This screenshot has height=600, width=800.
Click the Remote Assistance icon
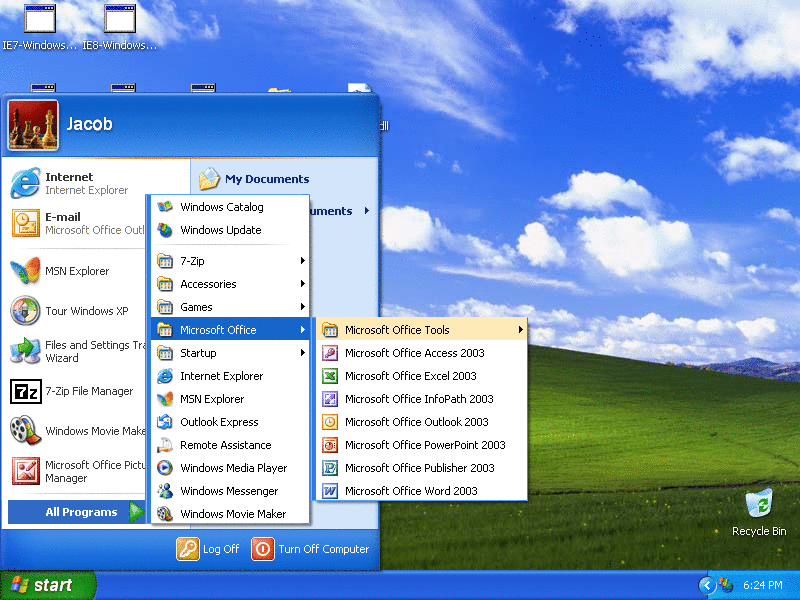[165, 445]
